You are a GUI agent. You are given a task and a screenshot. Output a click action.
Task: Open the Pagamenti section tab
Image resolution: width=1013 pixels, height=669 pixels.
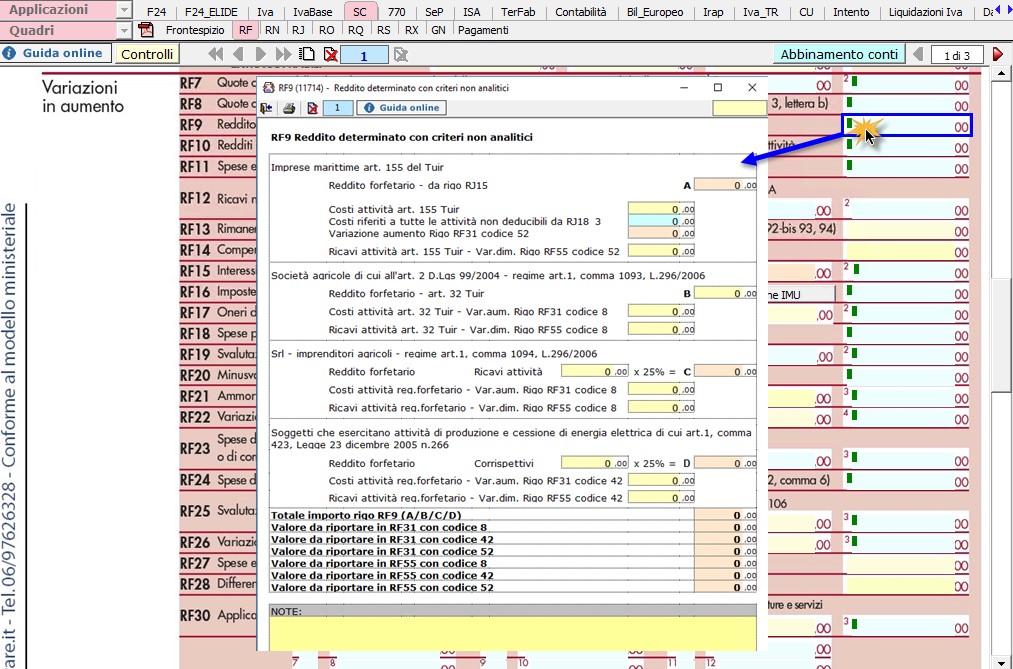point(483,30)
